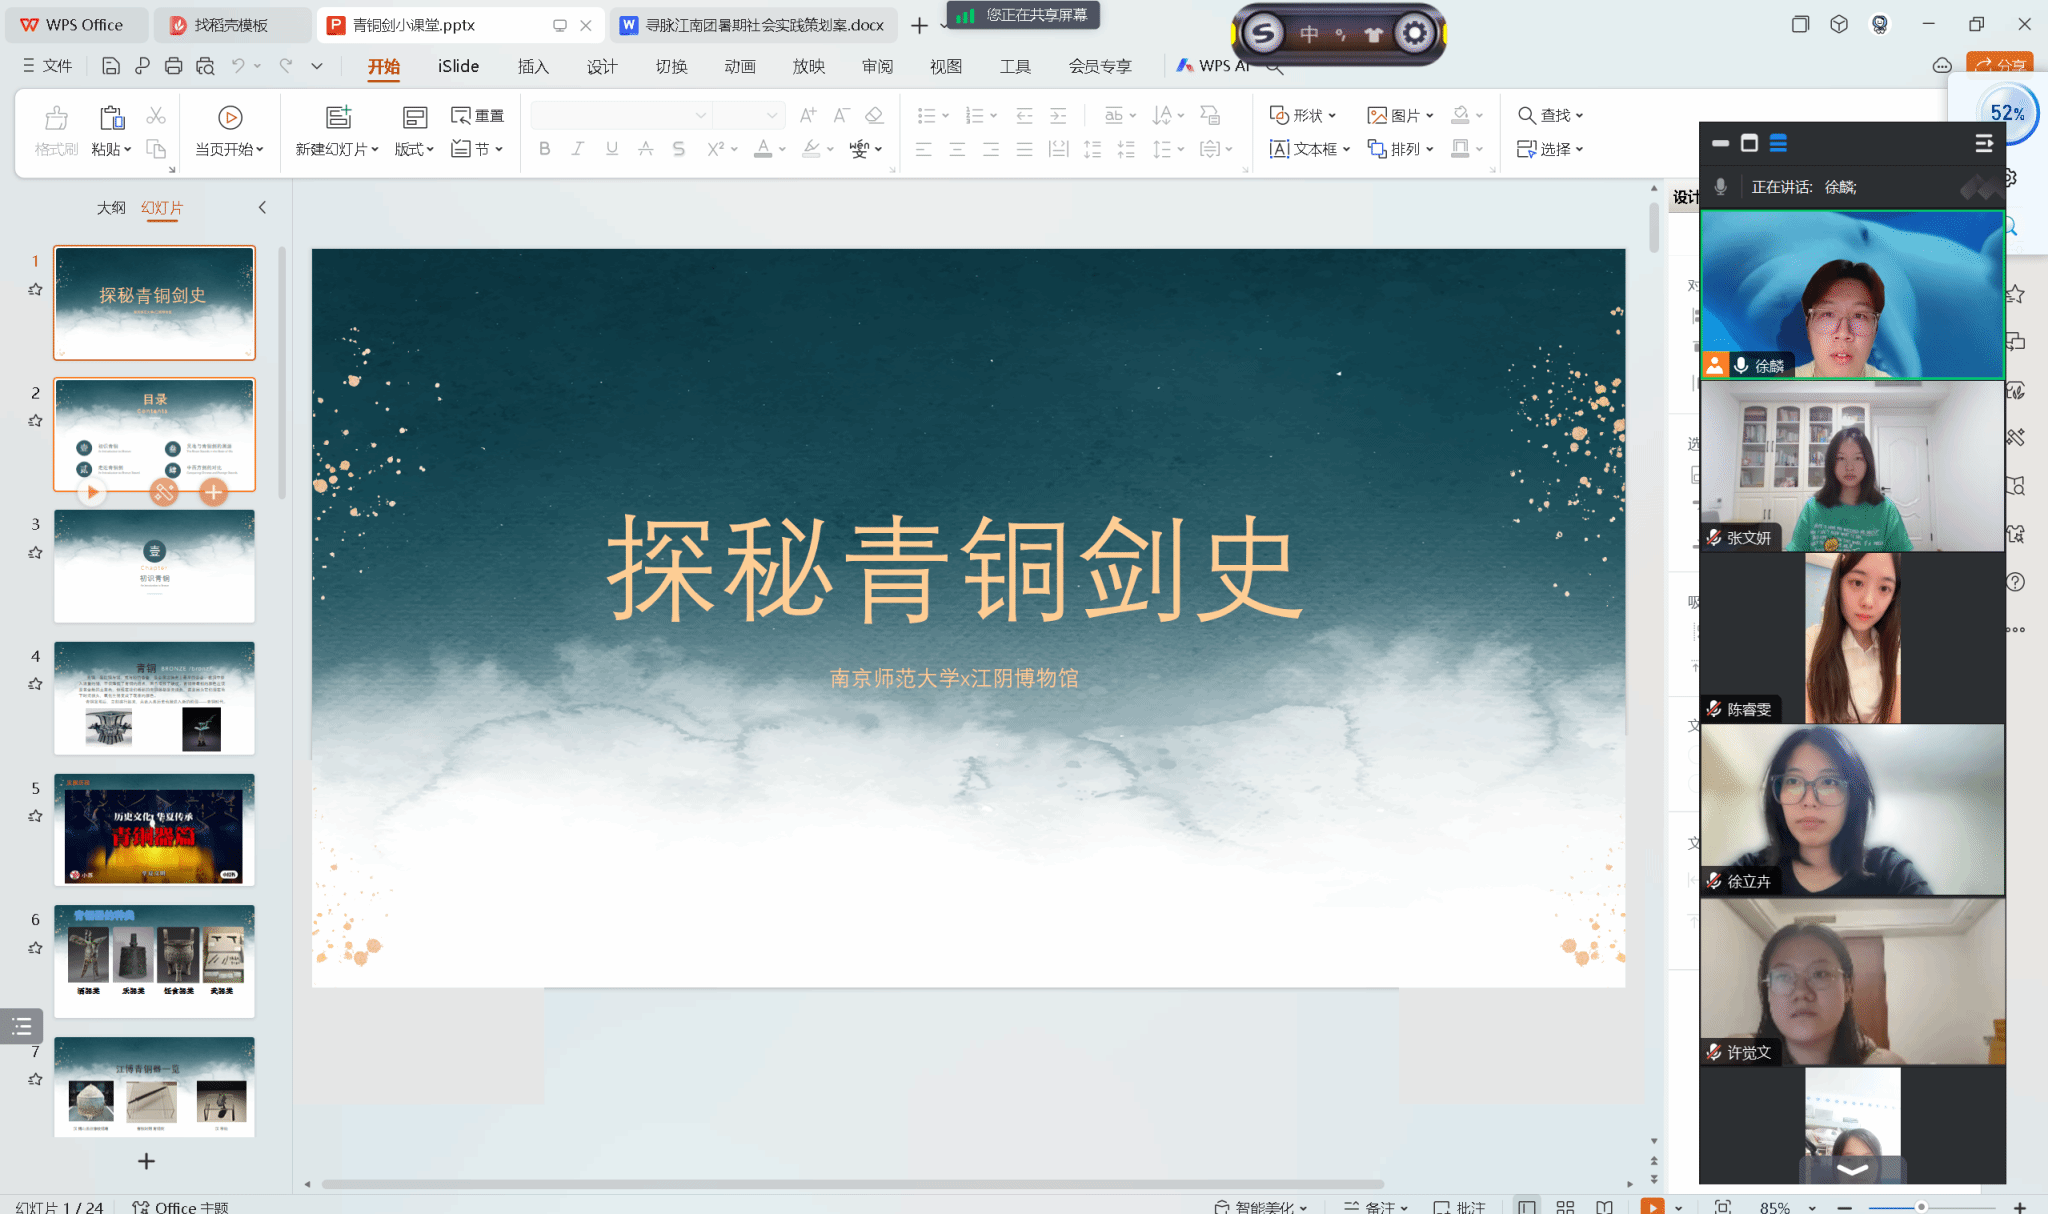The height and width of the screenshot is (1214, 2048).
Task: Expand the 版式 layout dropdown
Action: tap(414, 149)
